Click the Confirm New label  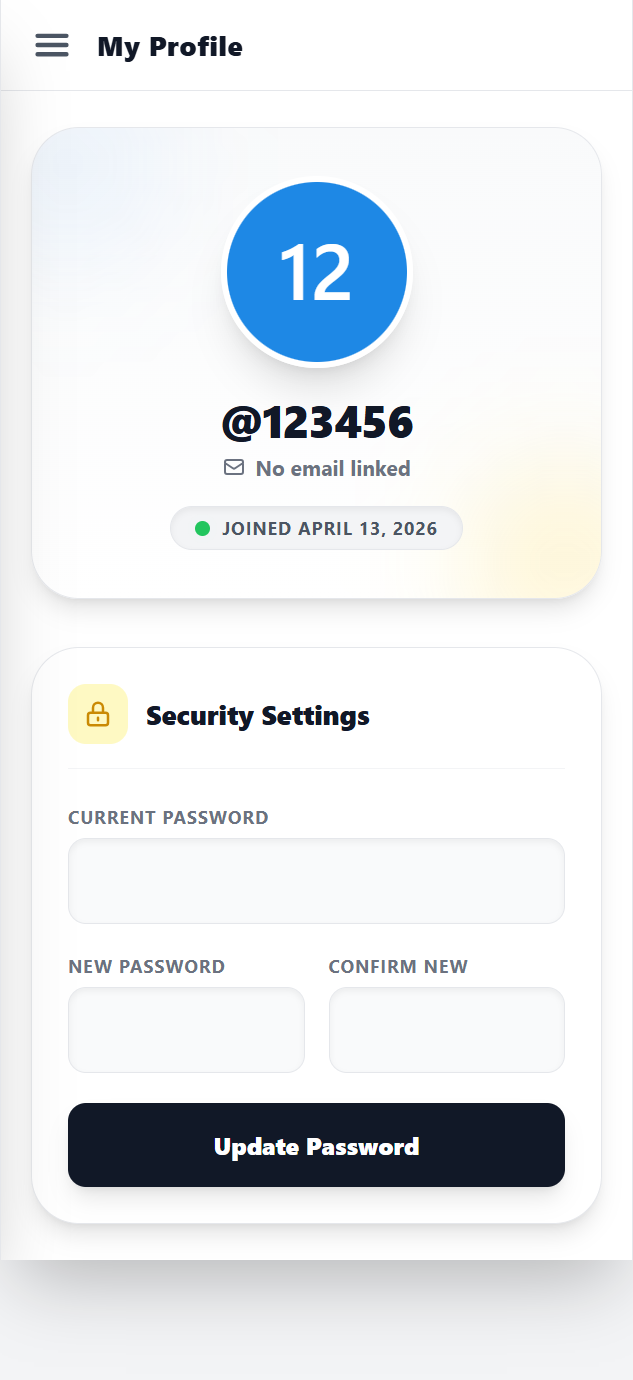click(x=398, y=966)
